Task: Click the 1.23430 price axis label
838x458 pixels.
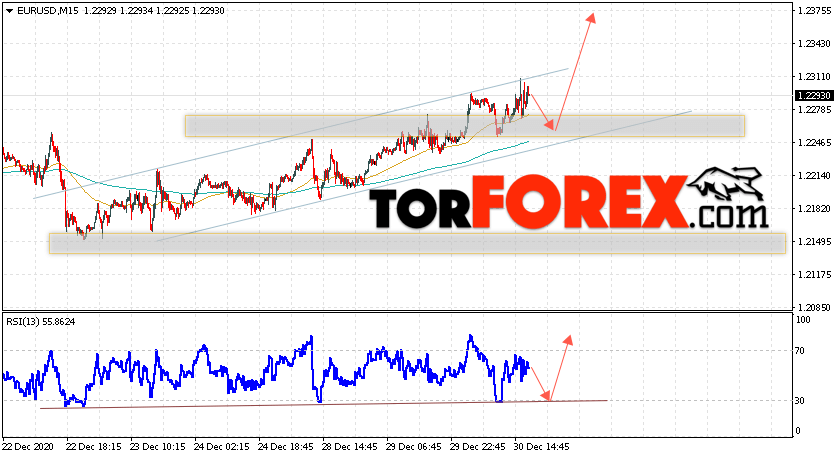Action: [814, 44]
